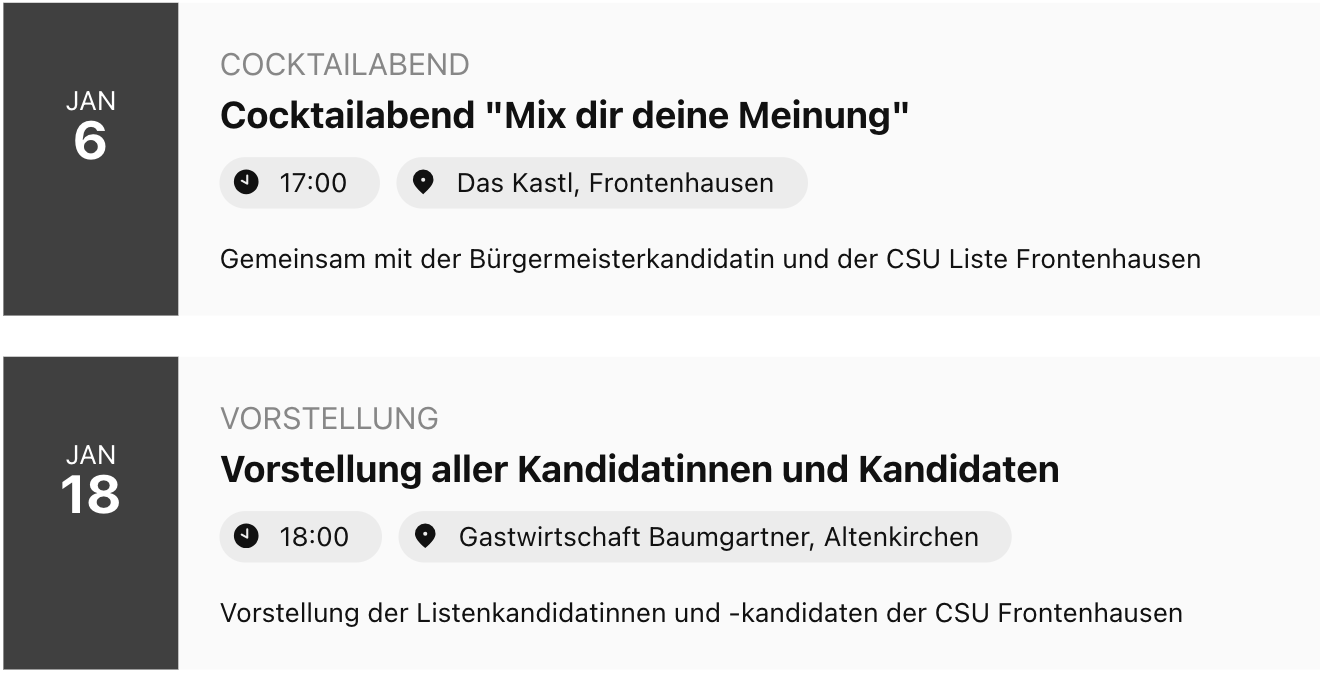Click the Gastwirtschaft Baumgartner, Altenkirchen location text

click(x=718, y=537)
